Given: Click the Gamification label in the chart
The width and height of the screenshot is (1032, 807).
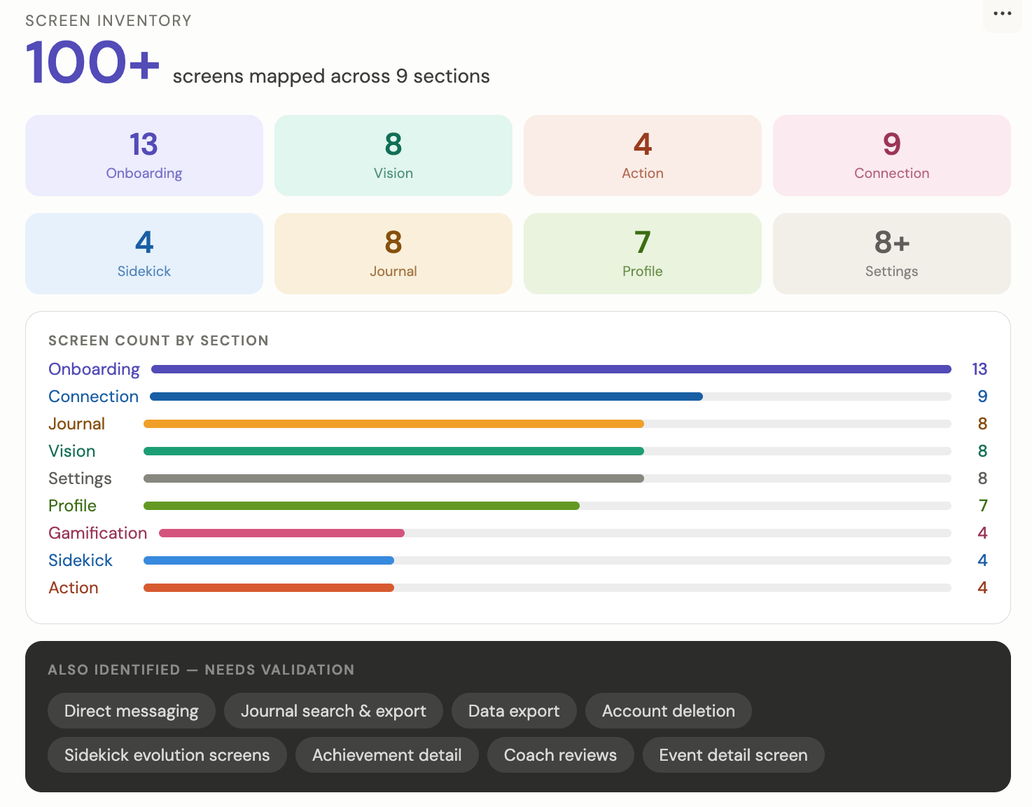Looking at the screenshot, I should coord(97,533).
